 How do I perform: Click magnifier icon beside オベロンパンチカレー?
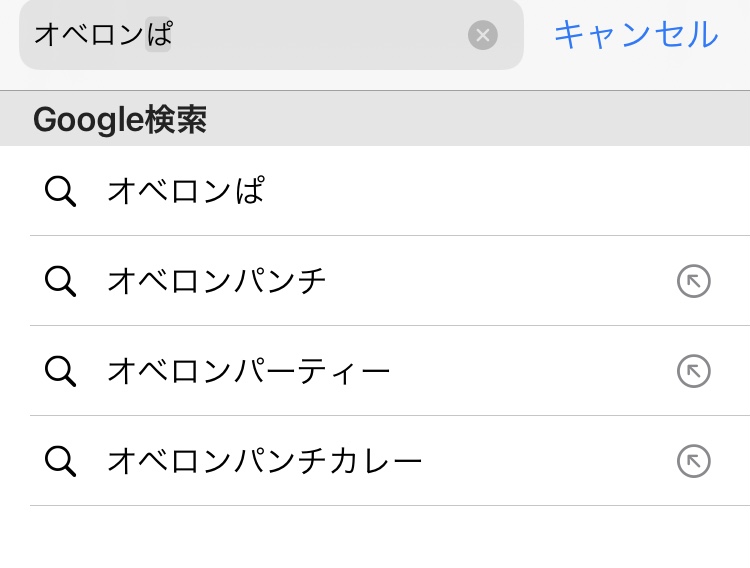60,461
